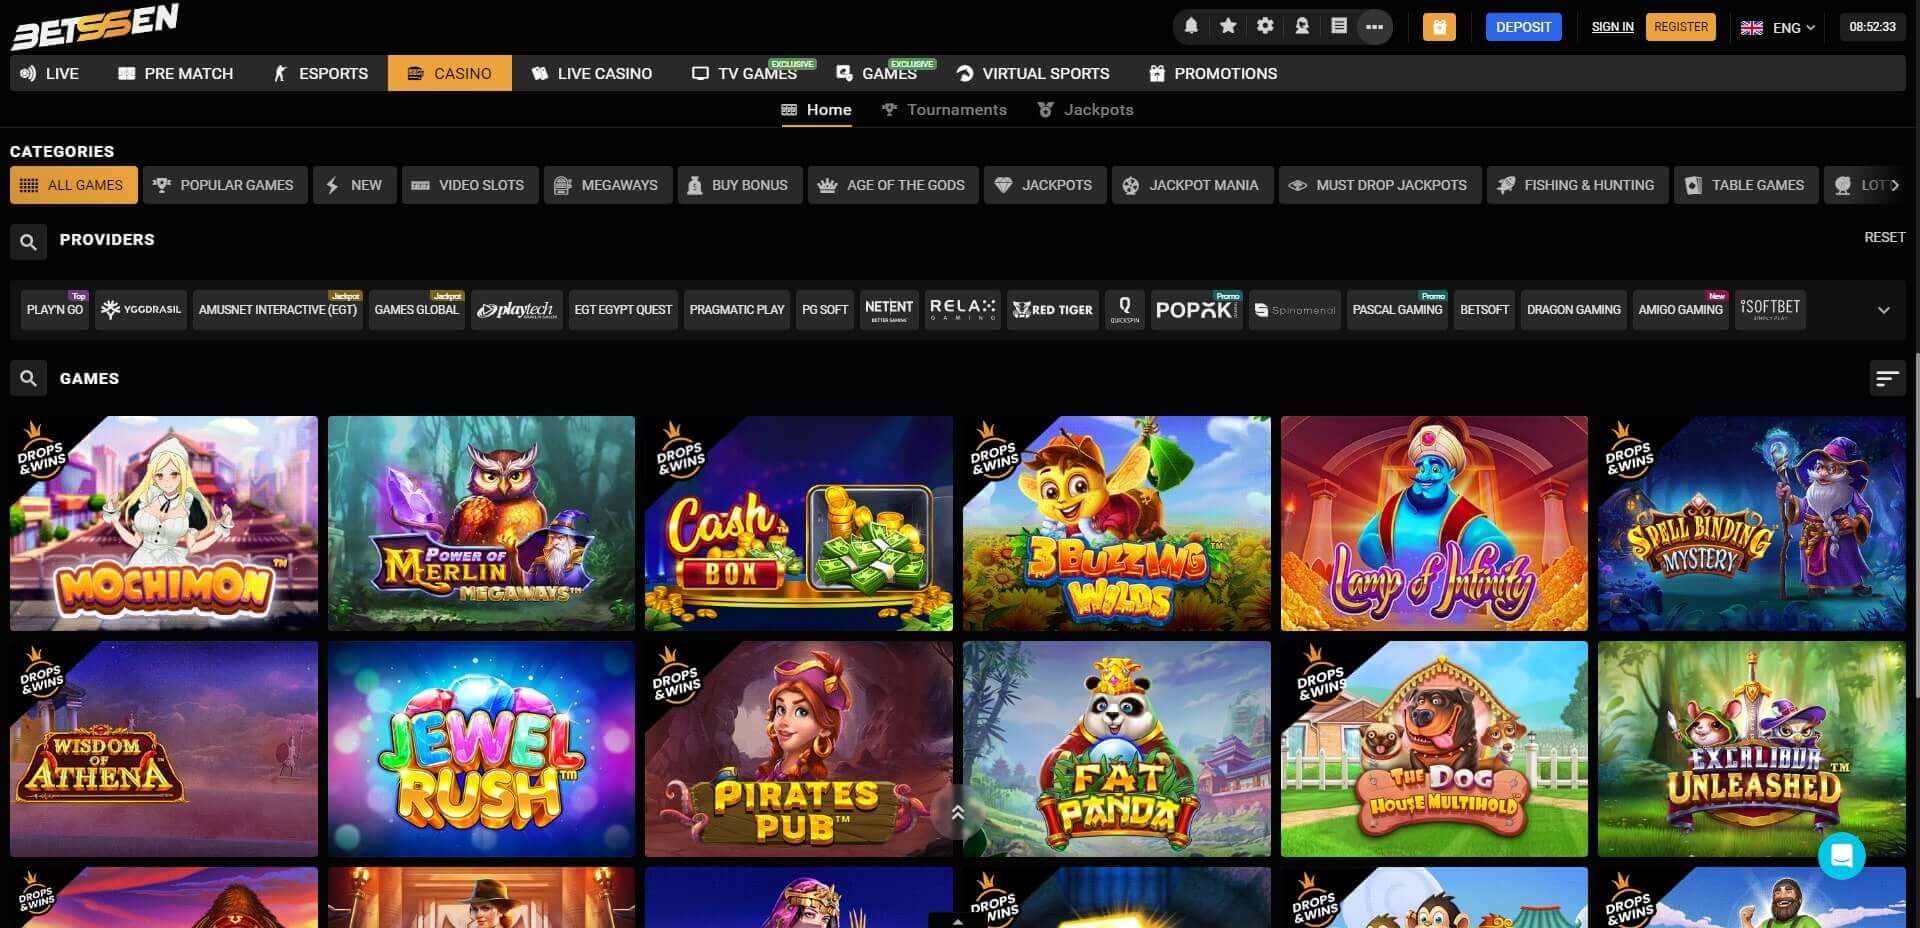Toggle the NetEnt provider filter

[x=889, y=310]
